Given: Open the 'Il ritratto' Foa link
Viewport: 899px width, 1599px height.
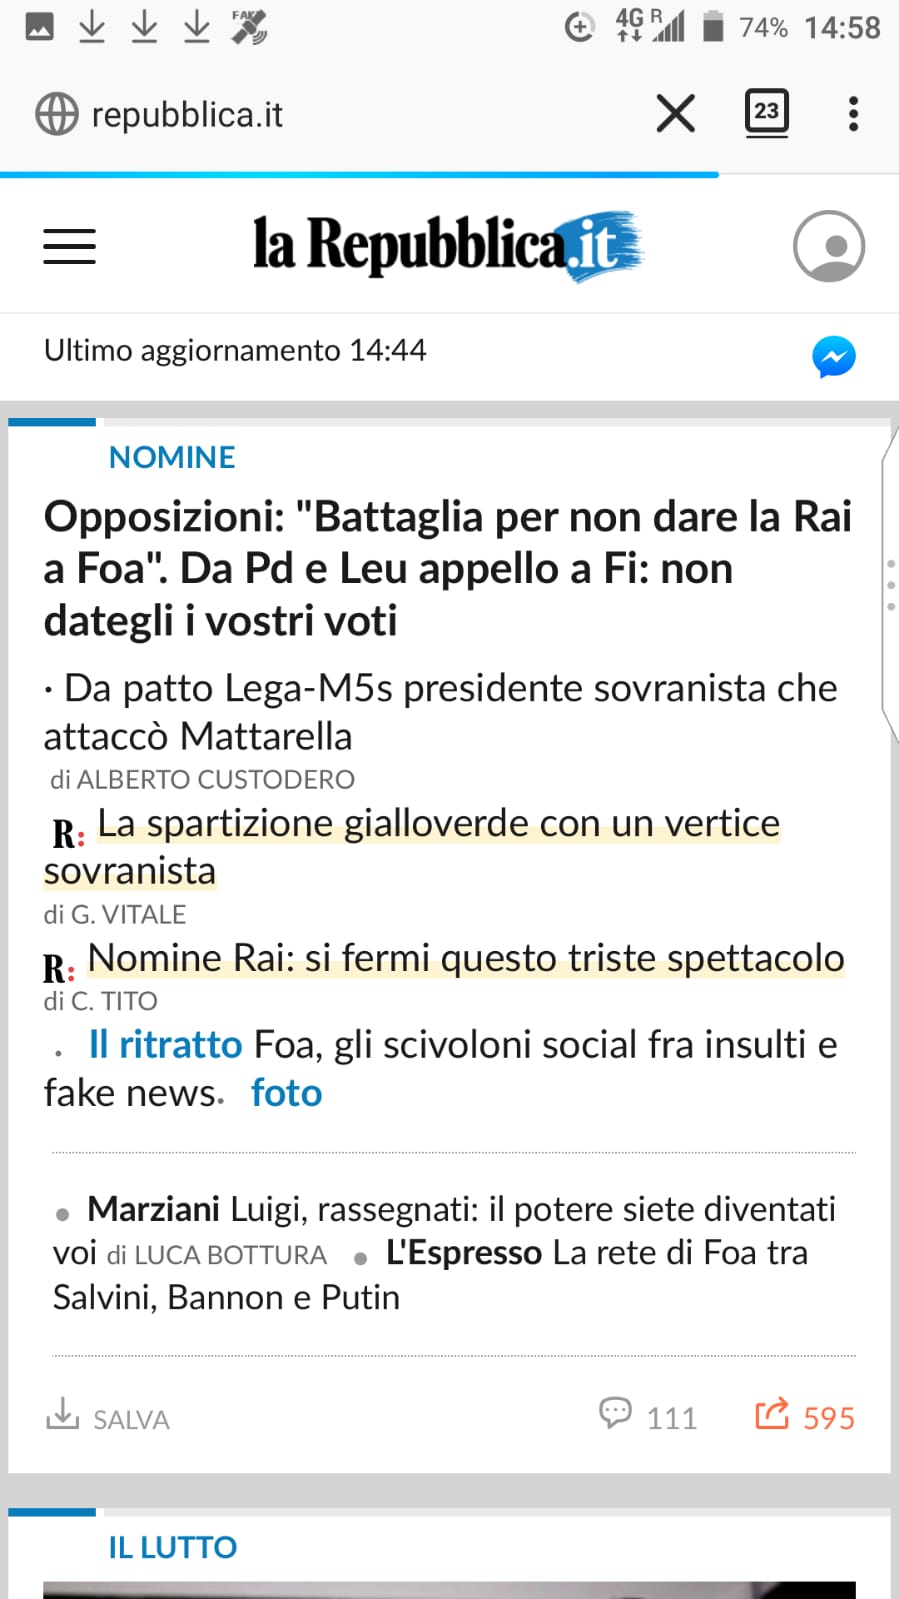Looking at the screenshot, I should coord(165,1045).
